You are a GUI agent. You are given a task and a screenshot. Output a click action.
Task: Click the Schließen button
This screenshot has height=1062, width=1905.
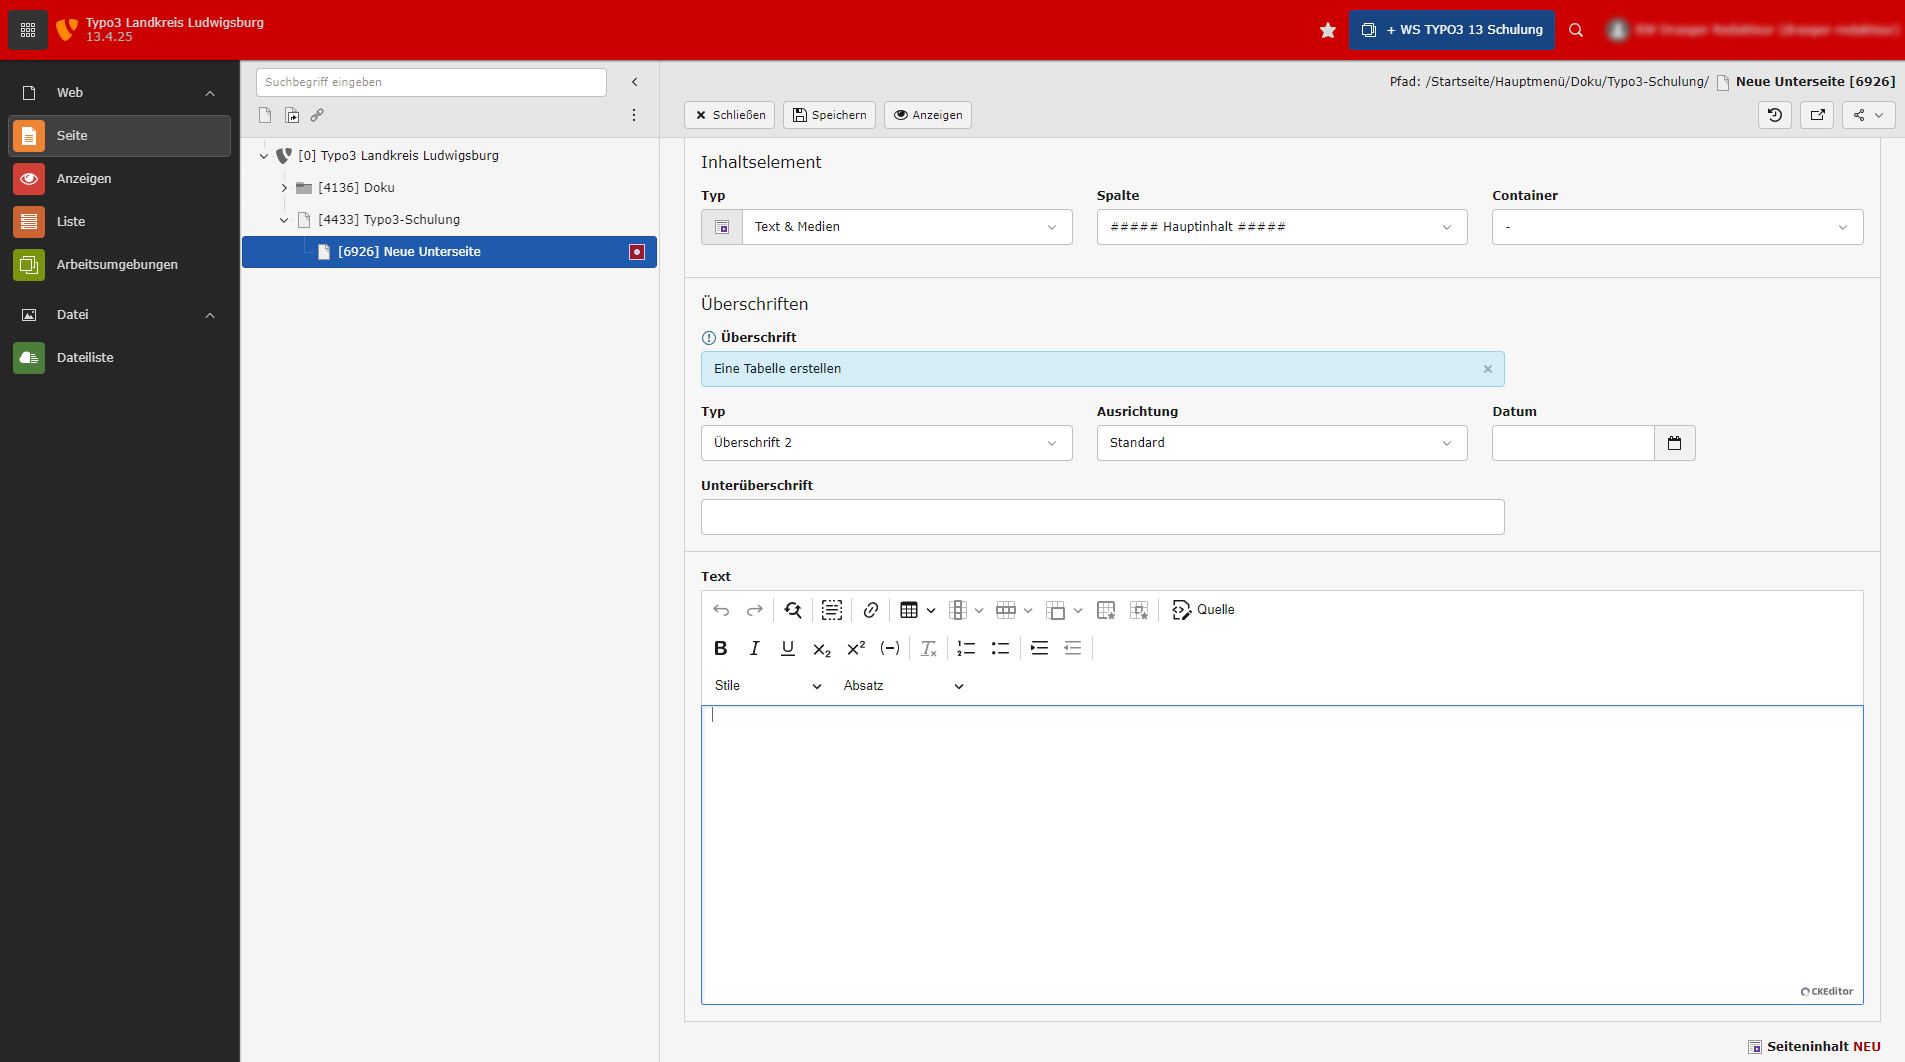click(x=730, y=115)
